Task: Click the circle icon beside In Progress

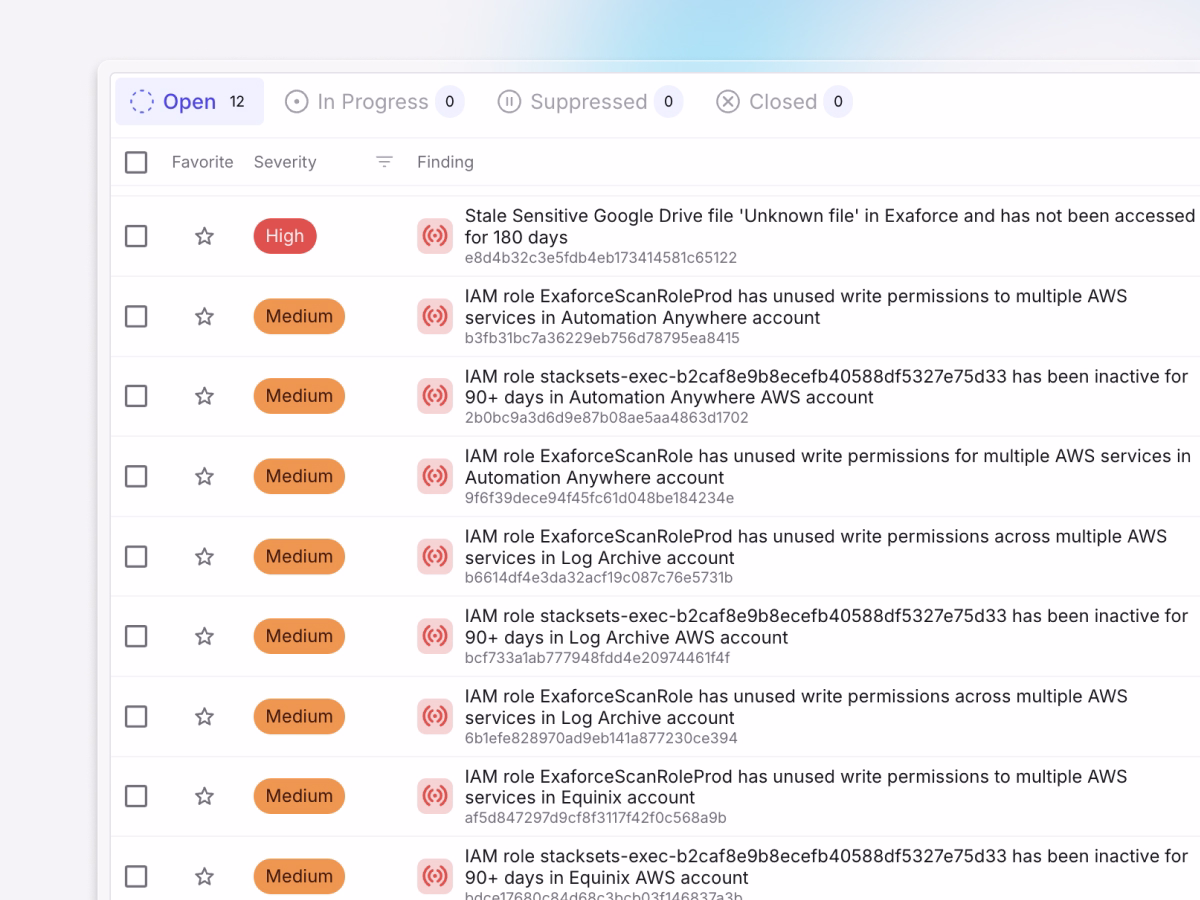Action: [x=296, y=101]
